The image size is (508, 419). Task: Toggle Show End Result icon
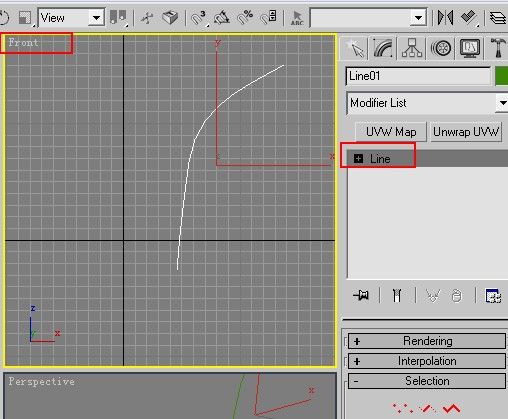[397, 295]
